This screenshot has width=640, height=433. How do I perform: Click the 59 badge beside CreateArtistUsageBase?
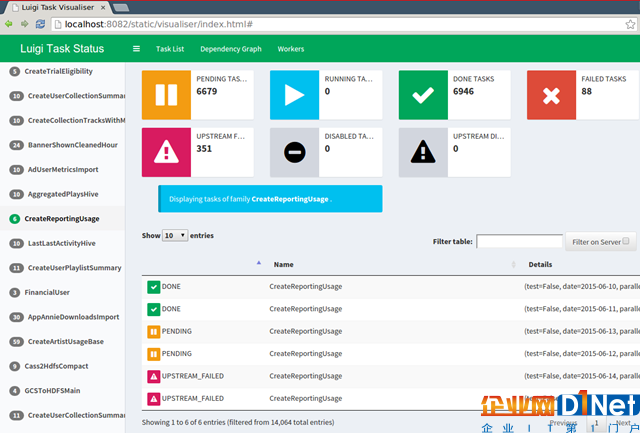tap(16, 342)
